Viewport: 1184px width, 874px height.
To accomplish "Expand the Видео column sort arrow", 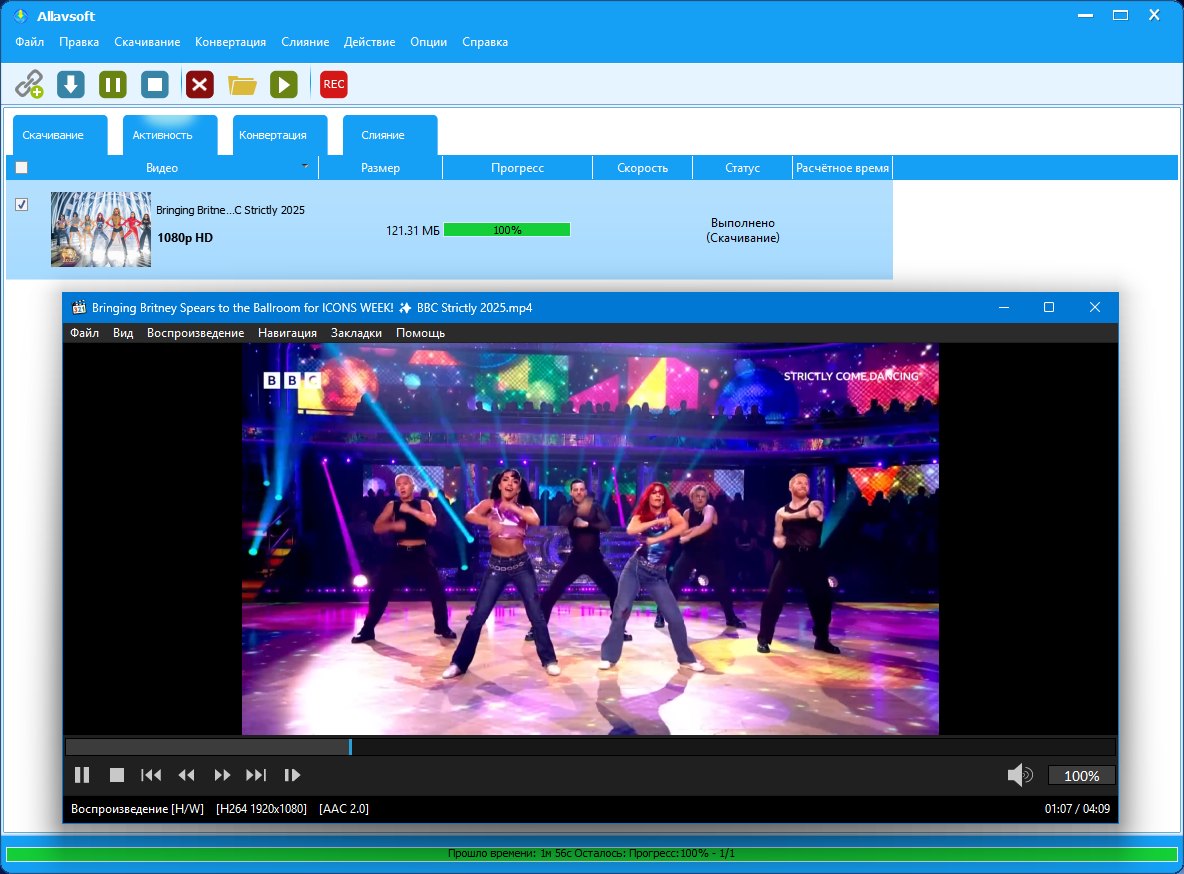I will (x=304, y=166).
